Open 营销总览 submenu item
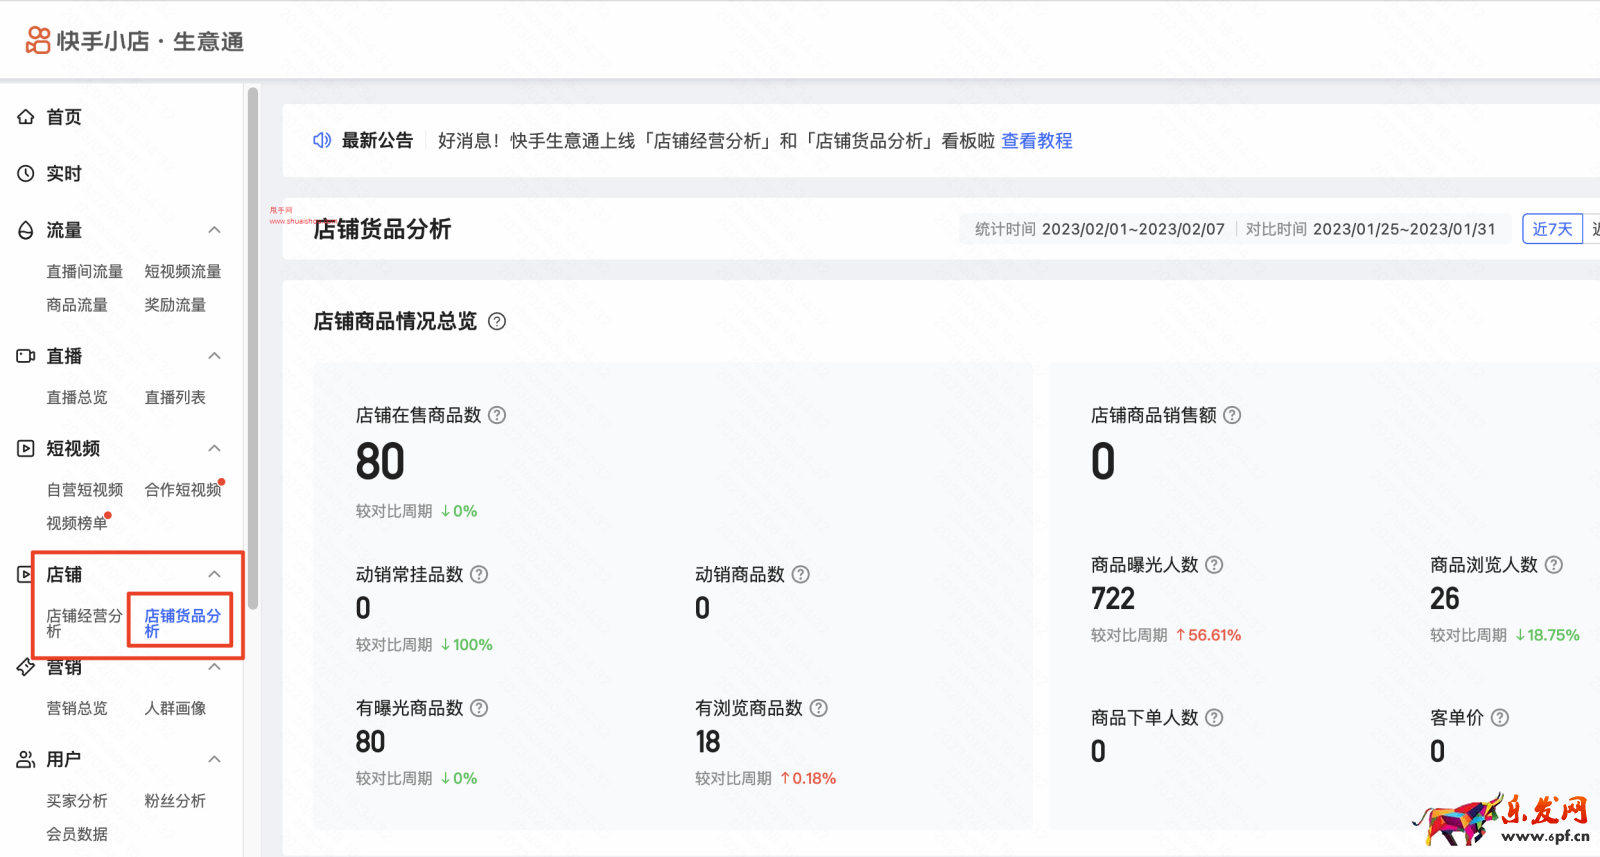 77,709
